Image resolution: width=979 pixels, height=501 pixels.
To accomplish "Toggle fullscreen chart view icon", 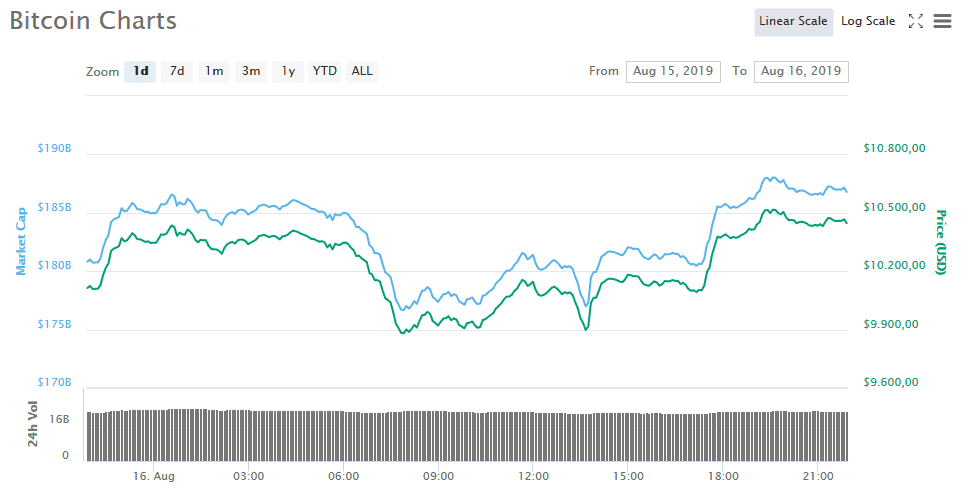I will [x=915, y=21].
